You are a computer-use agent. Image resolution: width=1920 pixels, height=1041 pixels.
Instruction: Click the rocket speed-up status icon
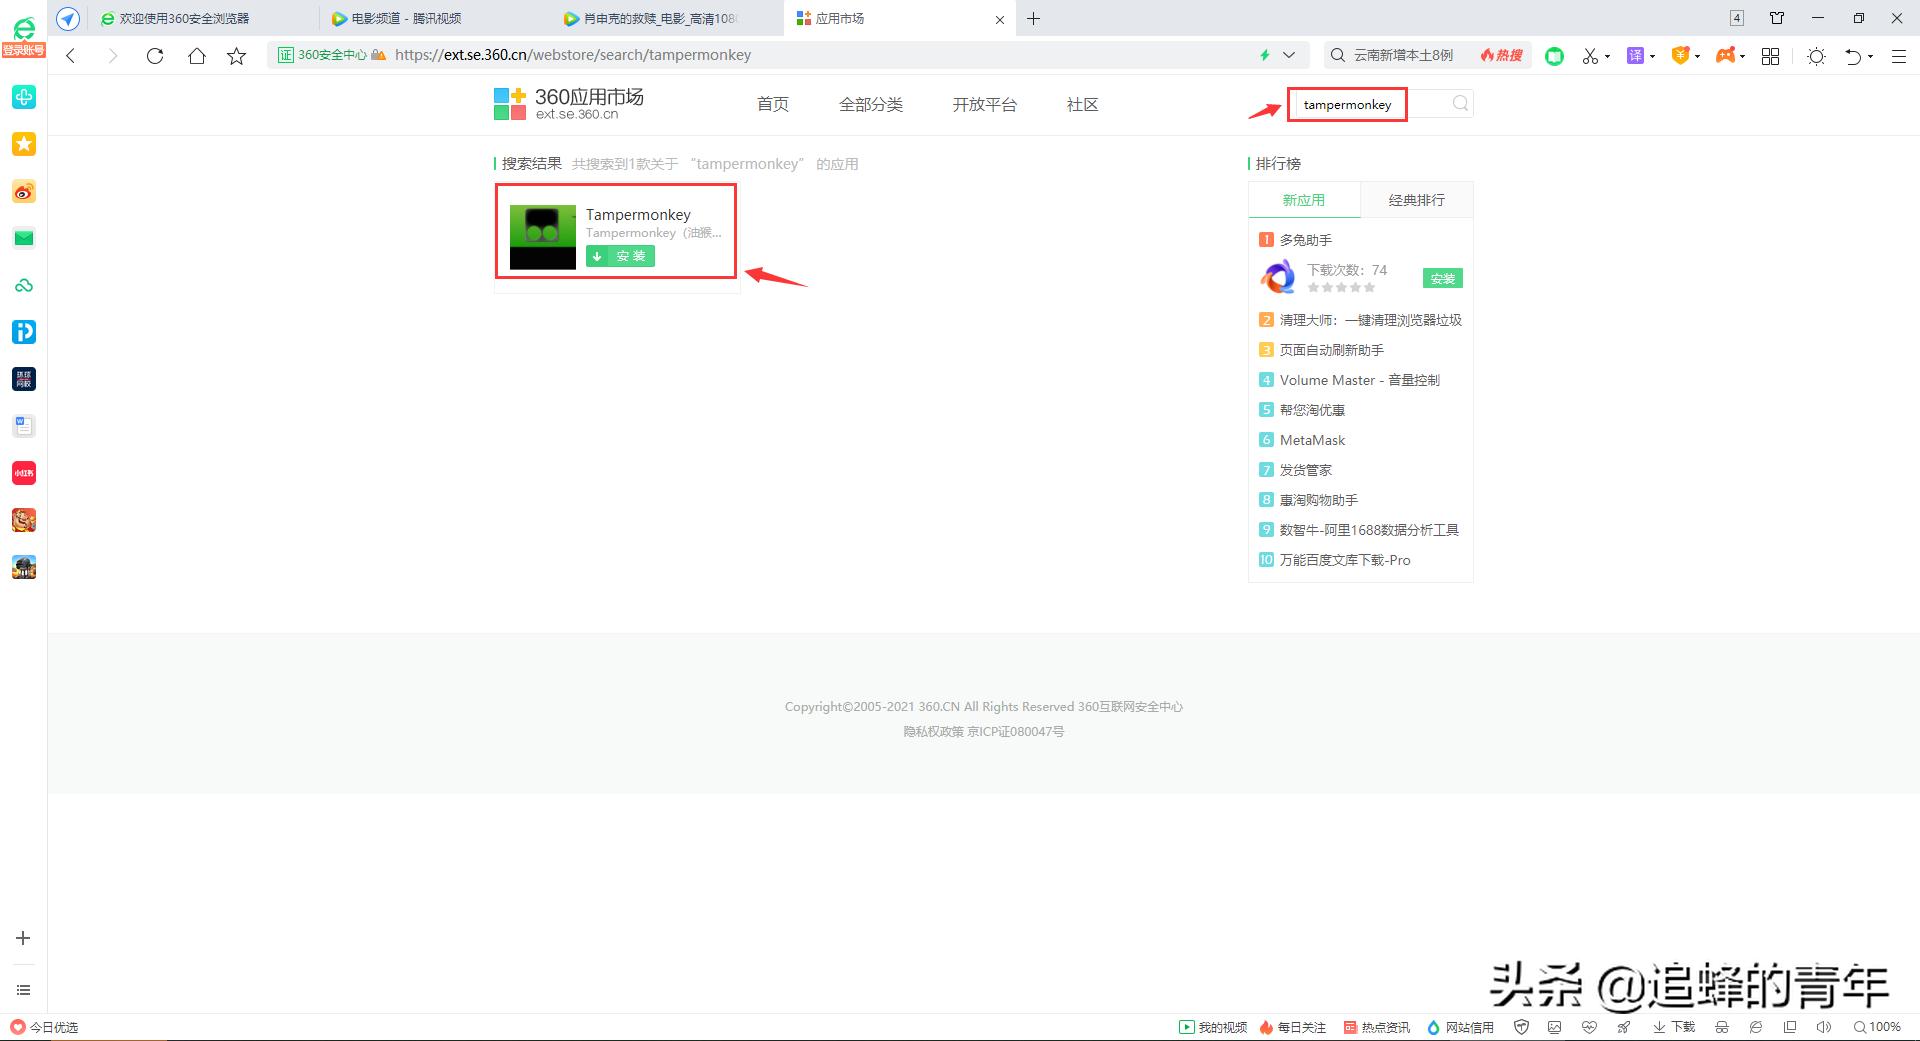(x=1623, y=1027)
